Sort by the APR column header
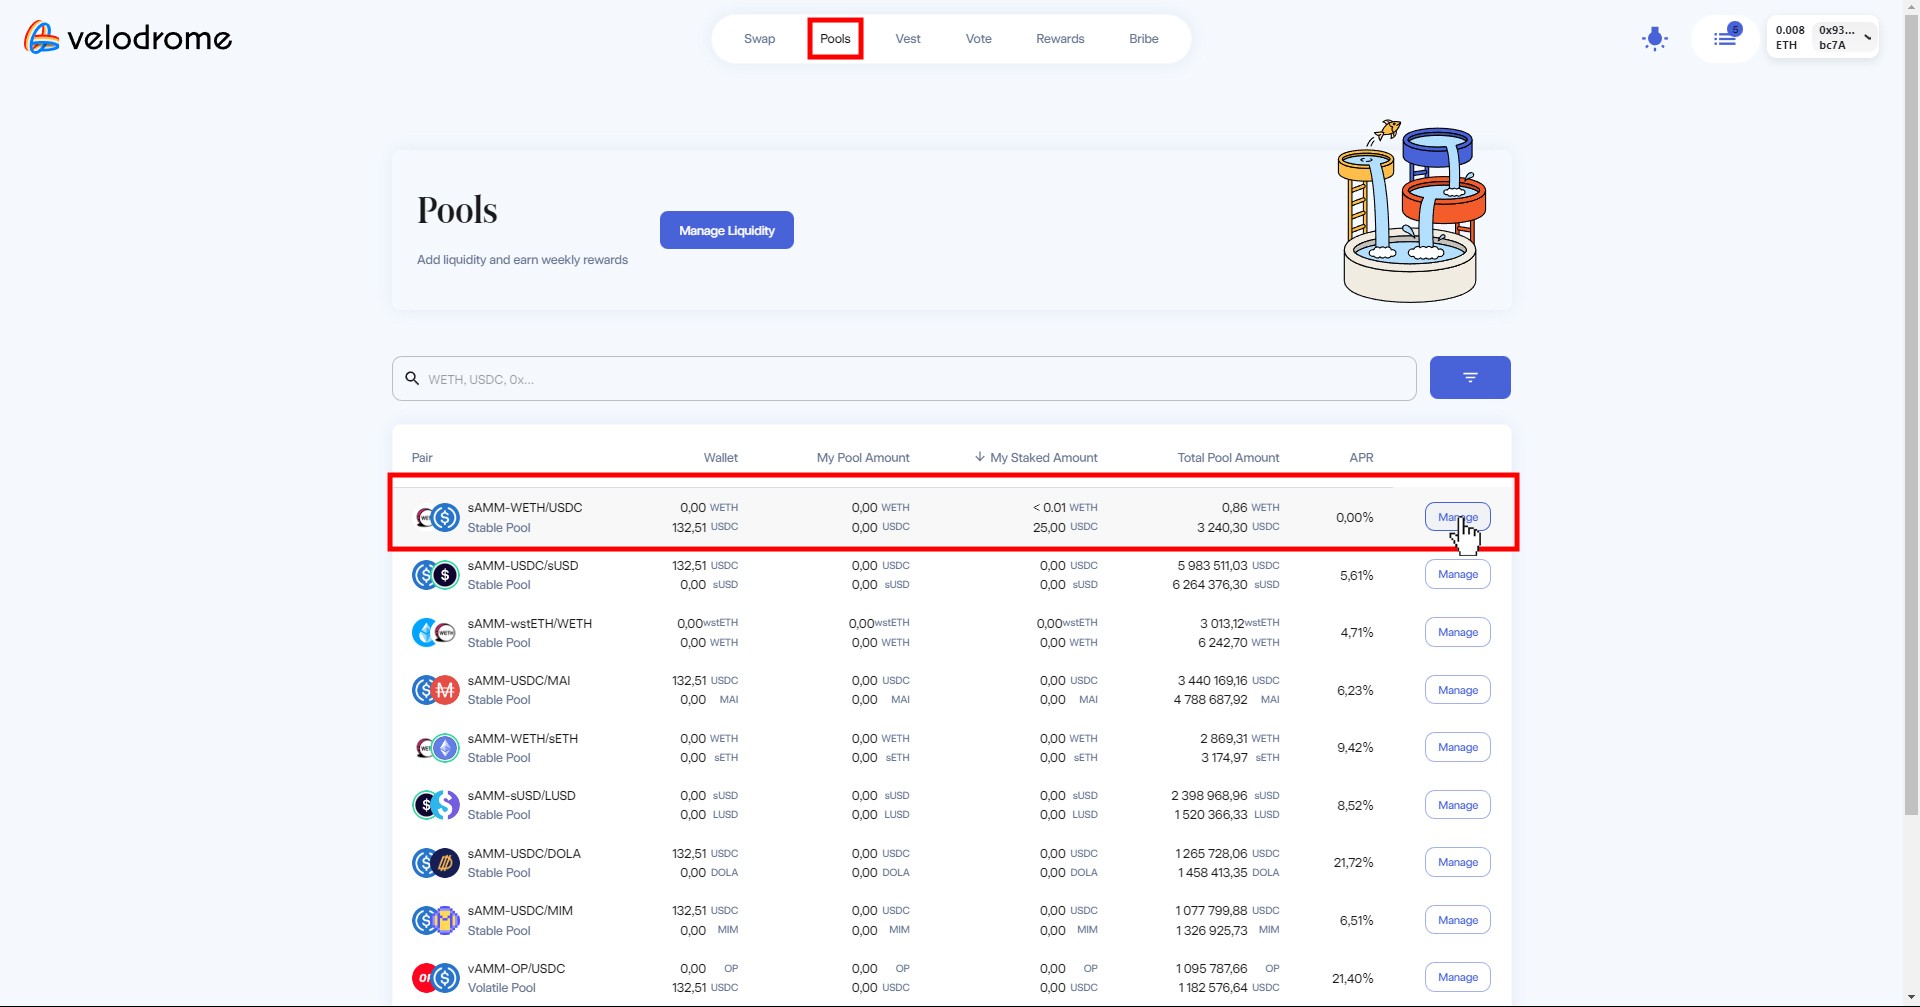 point(1361,458)
